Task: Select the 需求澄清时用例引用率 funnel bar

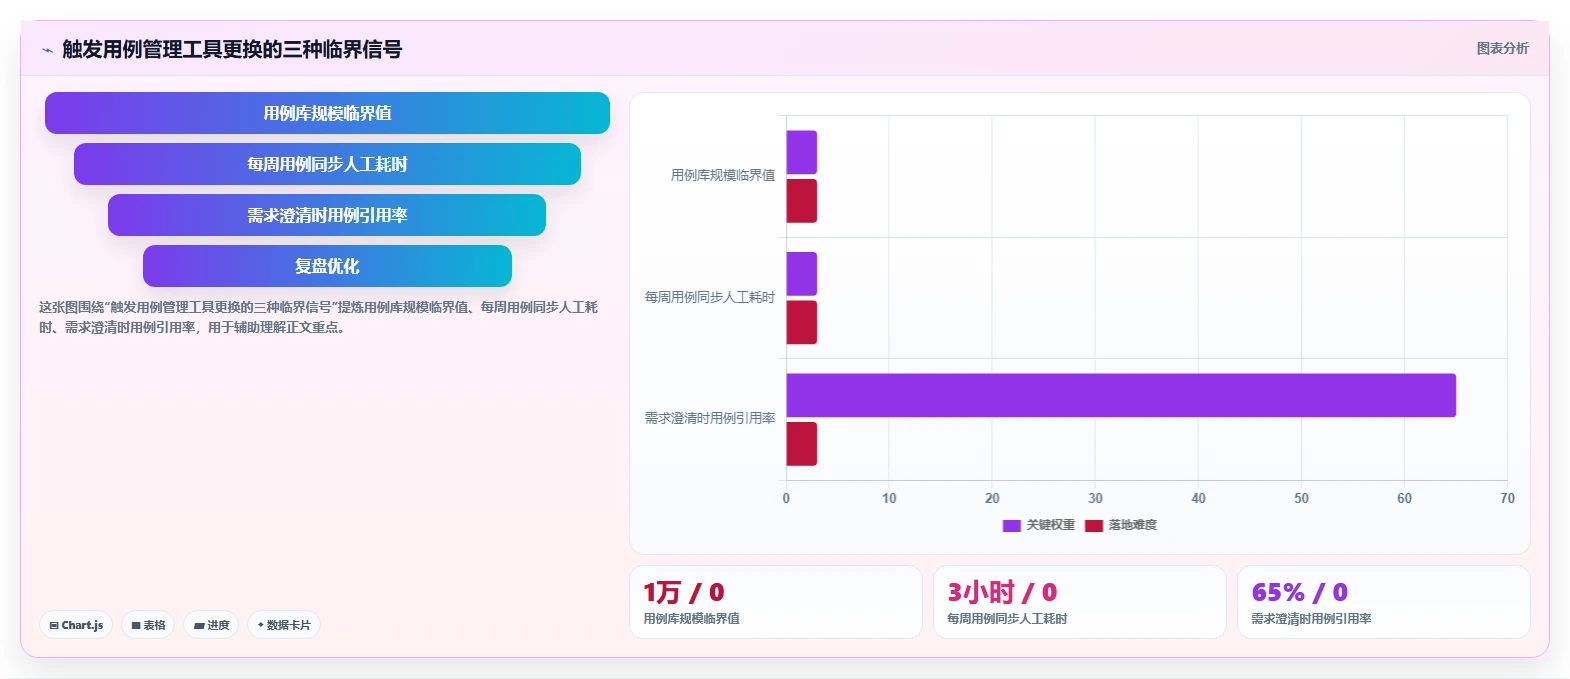Action: pos(327,215)
